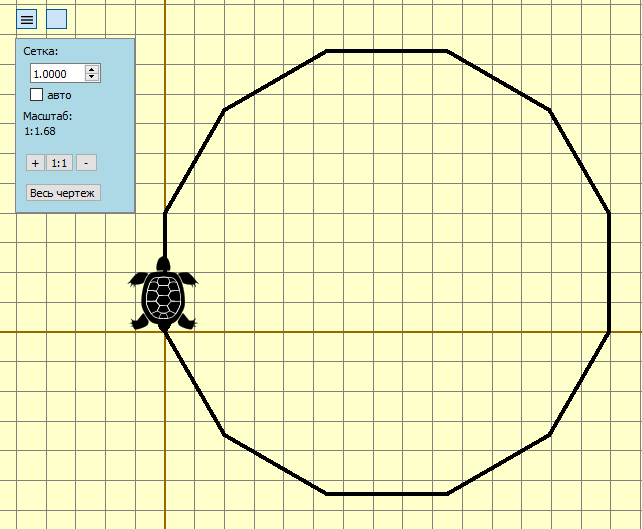Click the scale value 1:1.68
642x529 pixels.
40,131
